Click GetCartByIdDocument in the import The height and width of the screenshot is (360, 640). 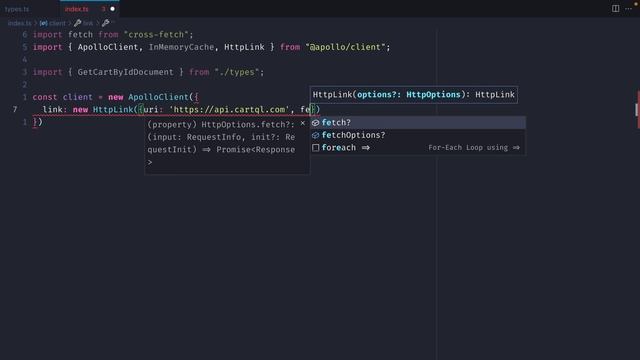click(x=125, y=72)
